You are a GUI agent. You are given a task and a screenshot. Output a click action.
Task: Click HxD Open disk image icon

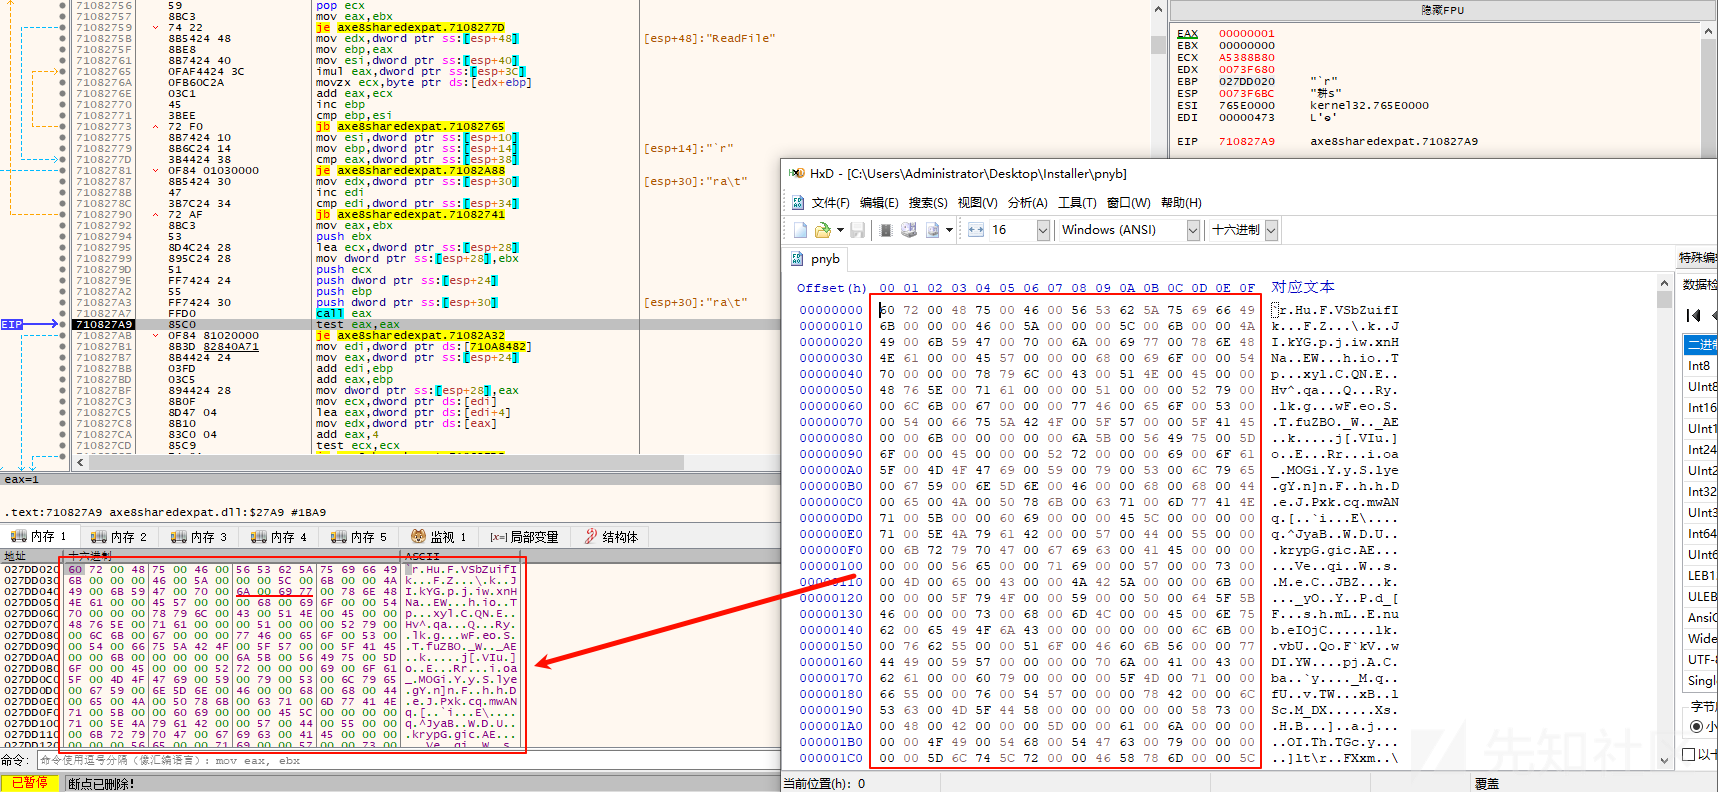tap(933, 230)
